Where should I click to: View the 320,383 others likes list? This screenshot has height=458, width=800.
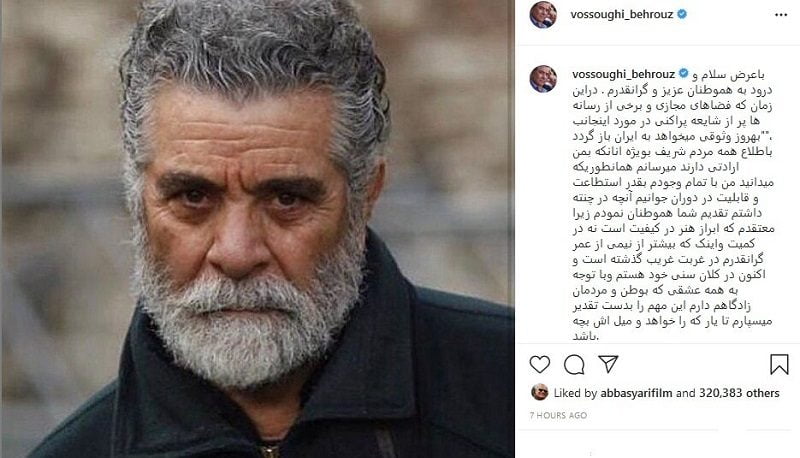pos(739,393)
